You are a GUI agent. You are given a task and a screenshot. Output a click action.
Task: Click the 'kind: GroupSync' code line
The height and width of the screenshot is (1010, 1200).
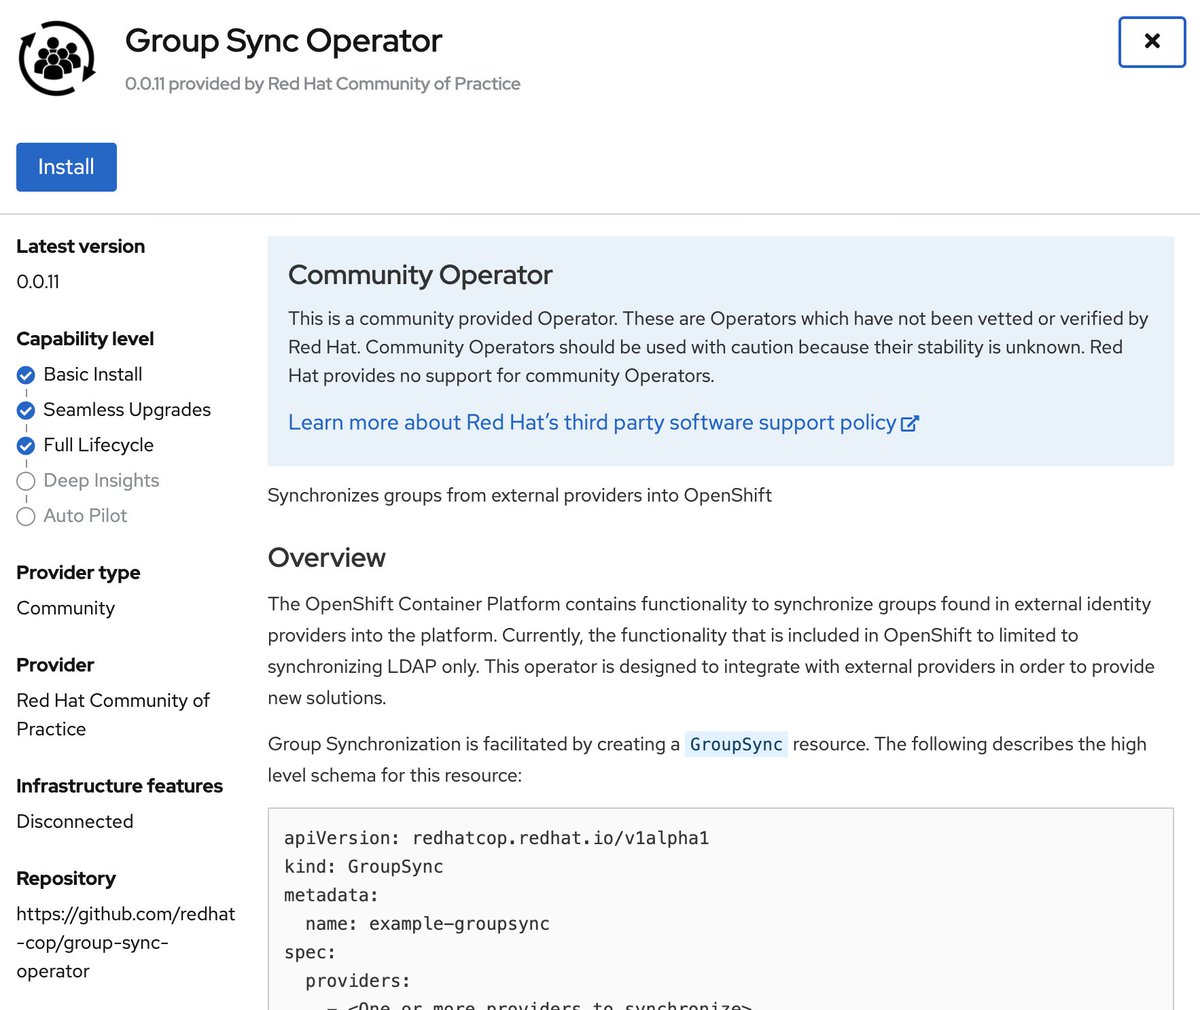point(364,866)
